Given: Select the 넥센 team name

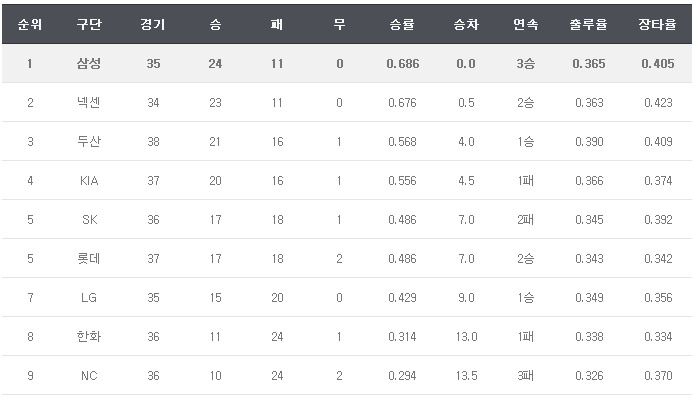Looking at the screenshot, I should click(x=88, y=102).
